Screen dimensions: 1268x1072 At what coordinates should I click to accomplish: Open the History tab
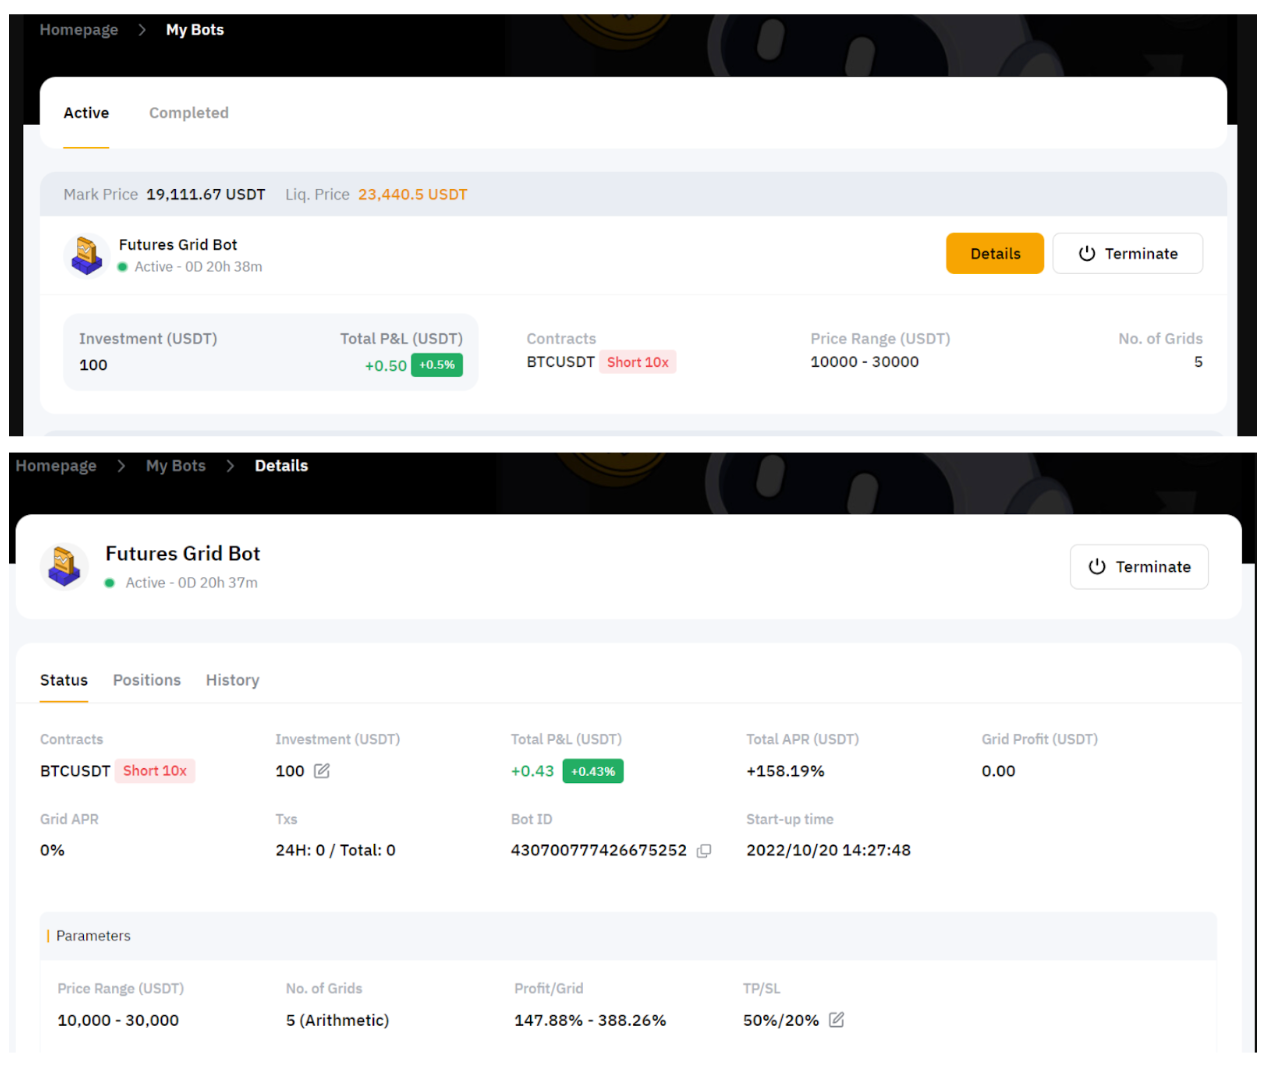click(232, 680)
